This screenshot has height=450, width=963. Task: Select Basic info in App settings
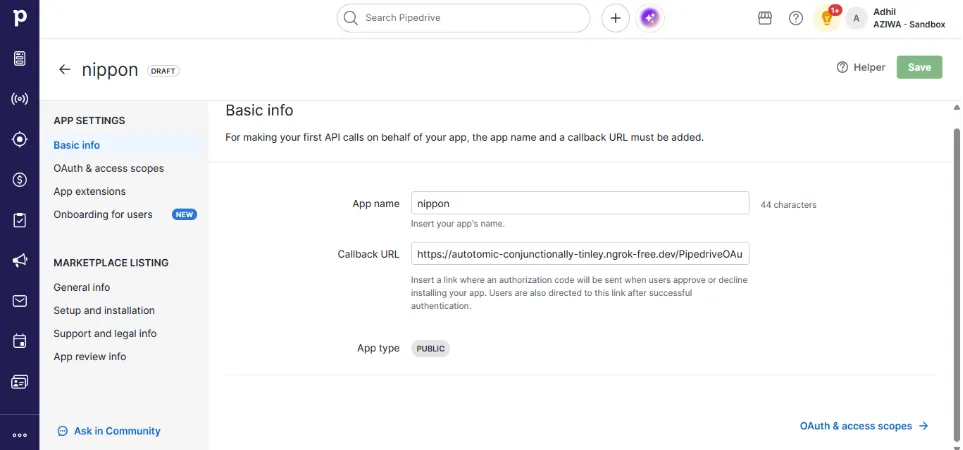[77, 145]
